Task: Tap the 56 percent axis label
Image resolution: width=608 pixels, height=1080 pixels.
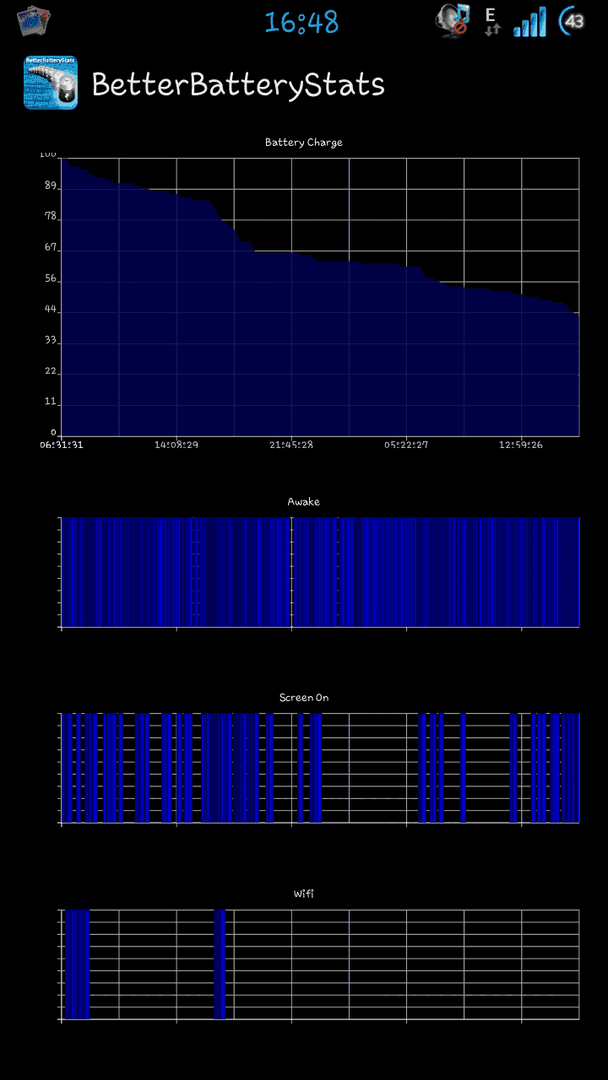Action: [49, 280]
